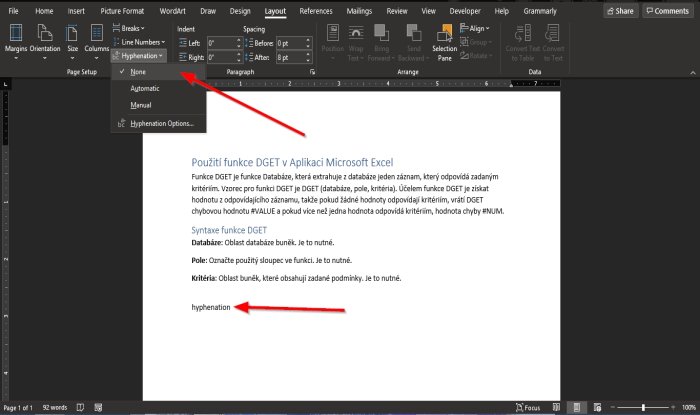Choose Automatic hyphenation
This screenshot has height=415, width=700.
144,88
